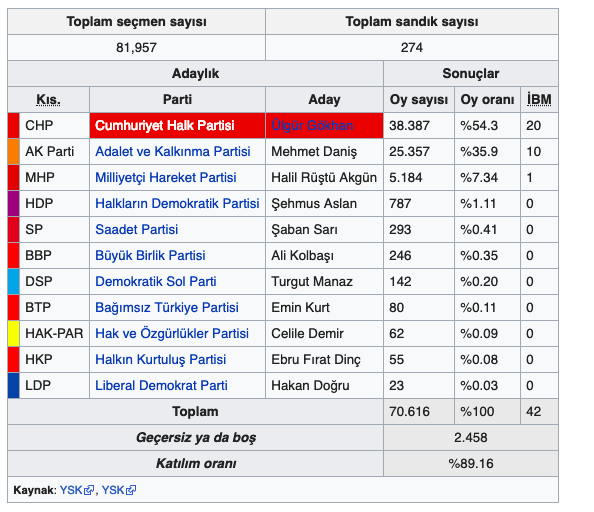The height and width of the screenshot is (512, 594).
Task: Click candidate name Şehmus Aslan
Action: click(314, 203)
